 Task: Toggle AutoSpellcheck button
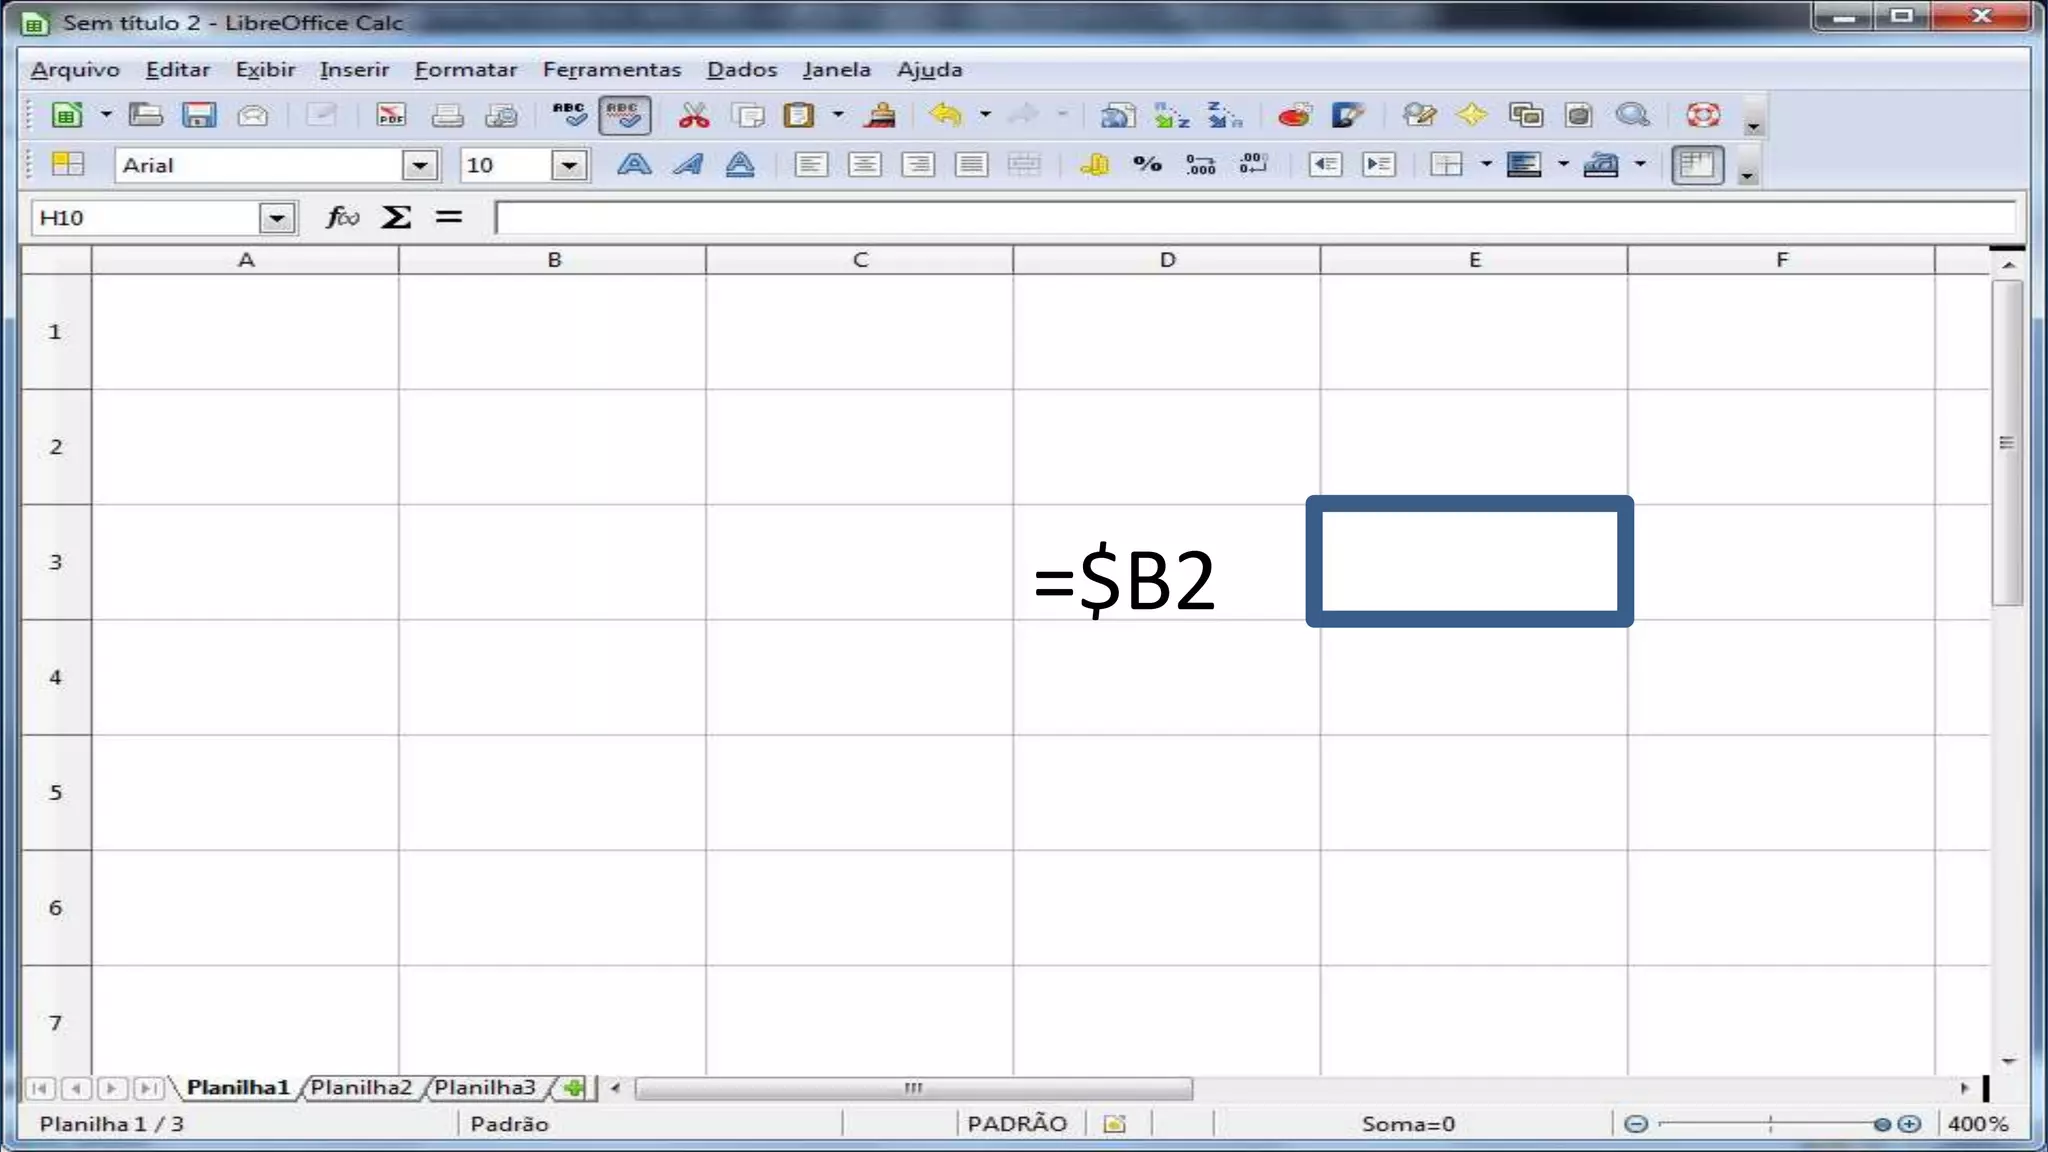click(x=624, y=116)
